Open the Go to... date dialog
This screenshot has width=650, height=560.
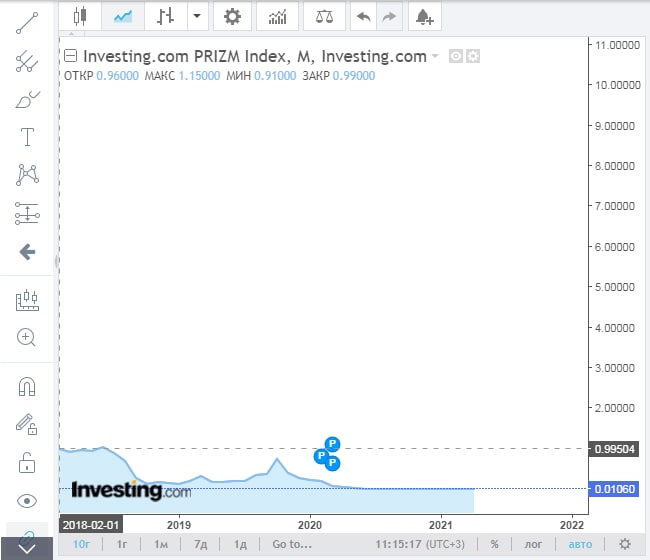(292, 544)
